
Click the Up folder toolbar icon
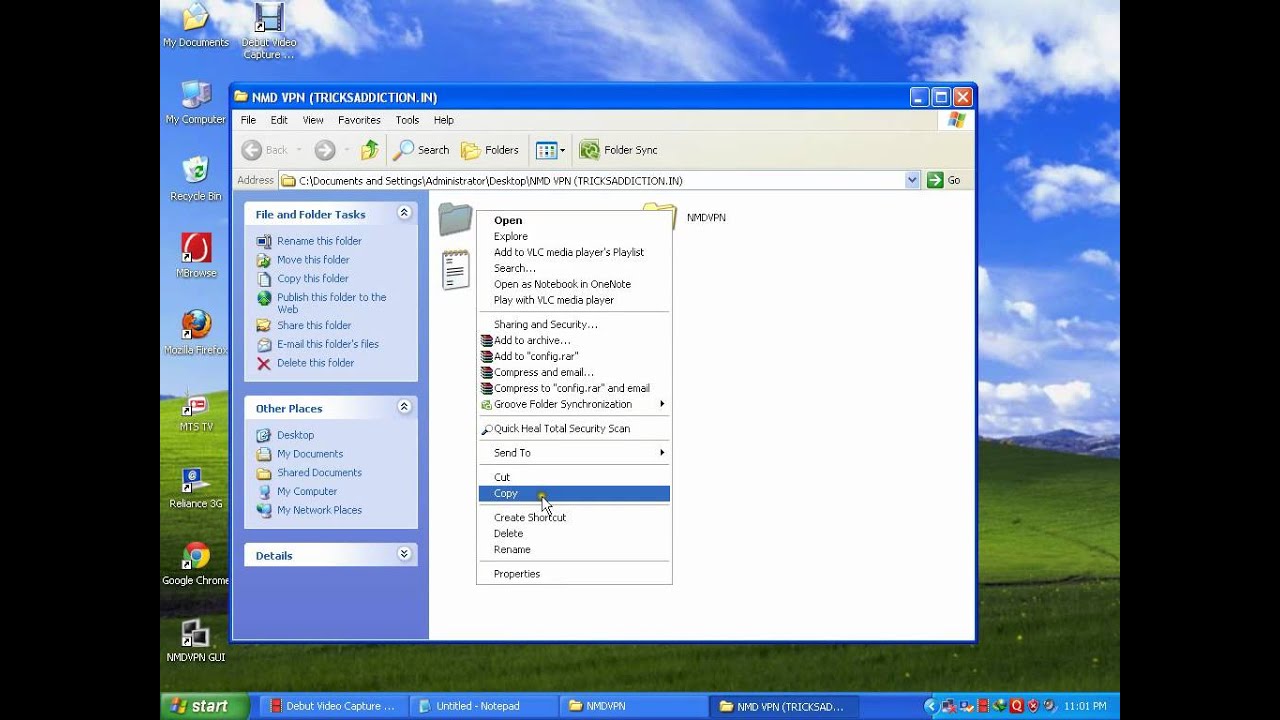[x=370, y=150]
